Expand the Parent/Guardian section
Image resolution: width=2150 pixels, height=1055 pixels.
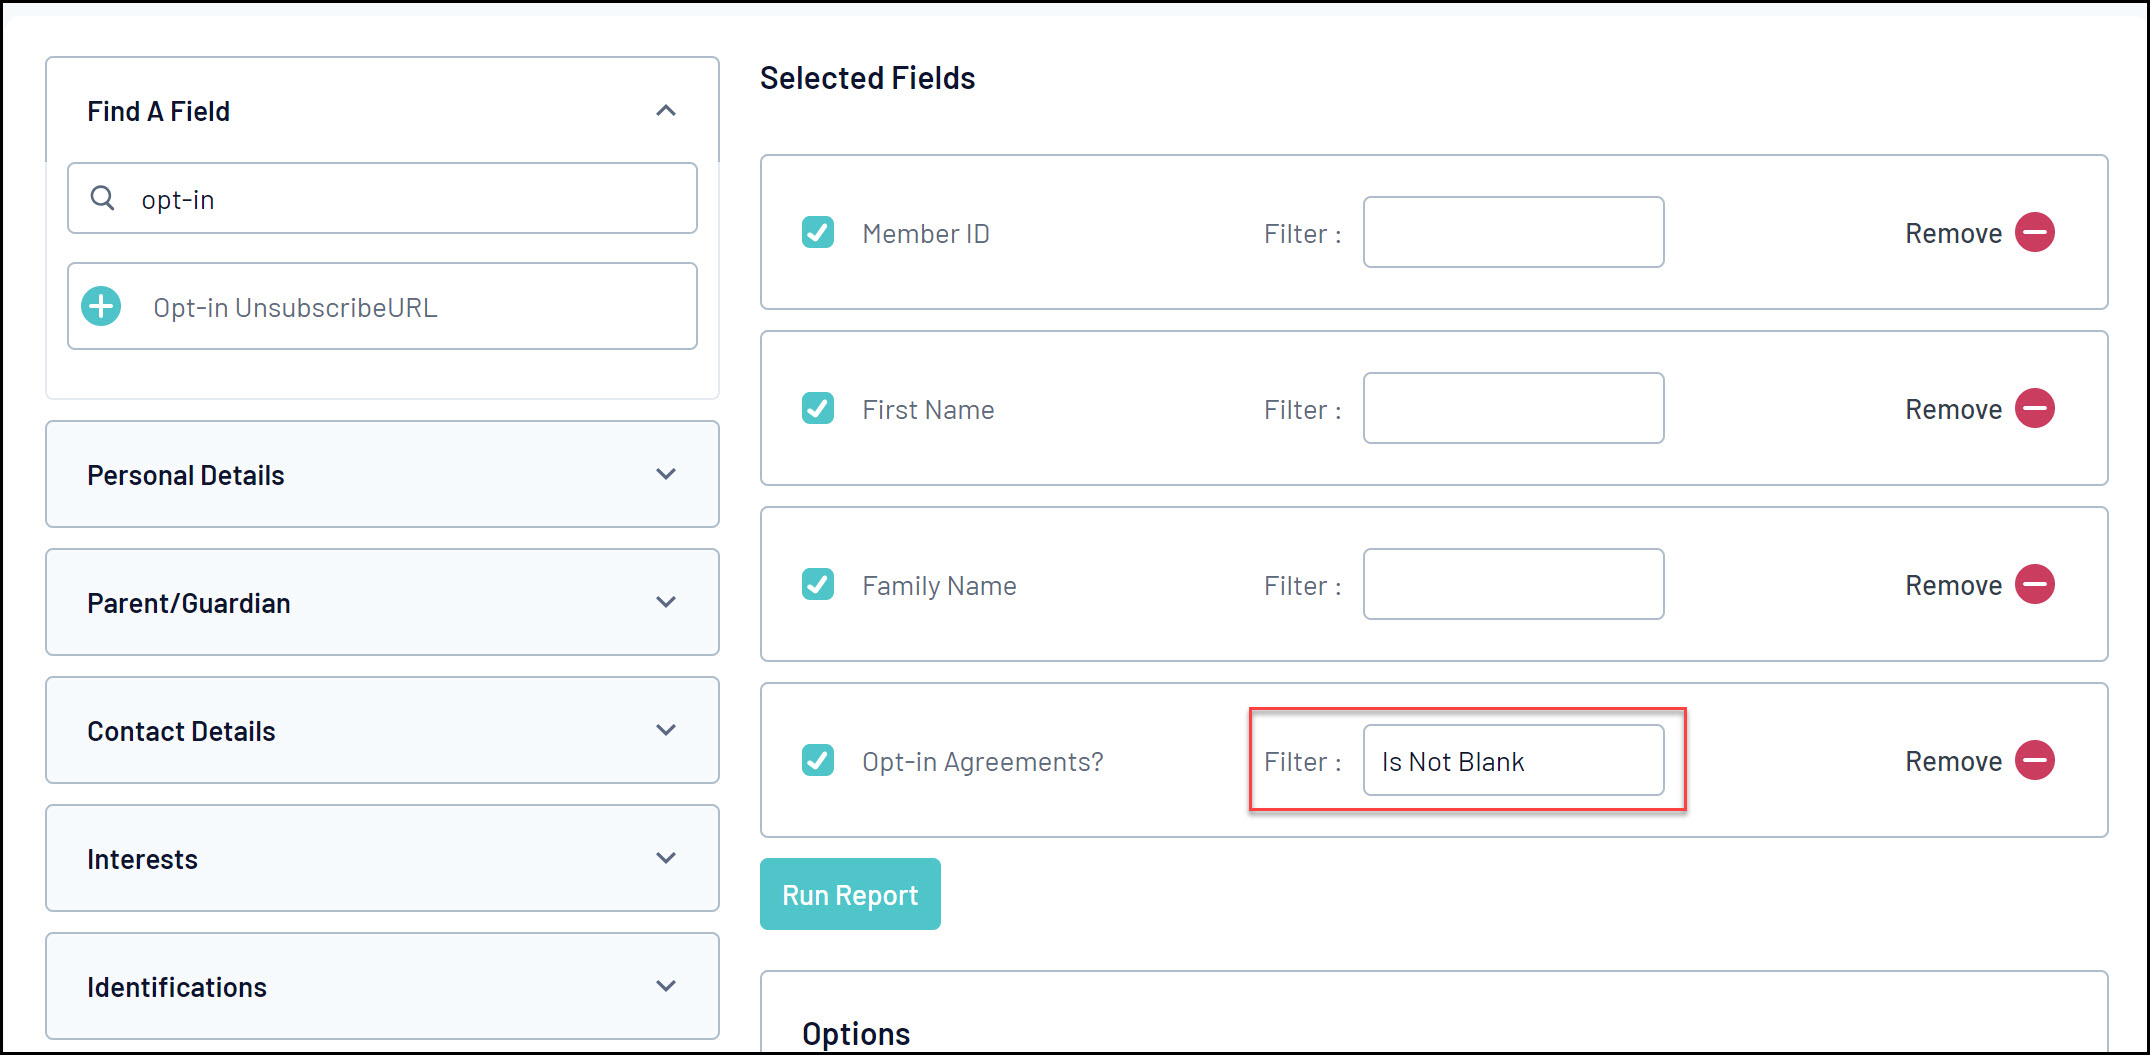click(666, 603)
